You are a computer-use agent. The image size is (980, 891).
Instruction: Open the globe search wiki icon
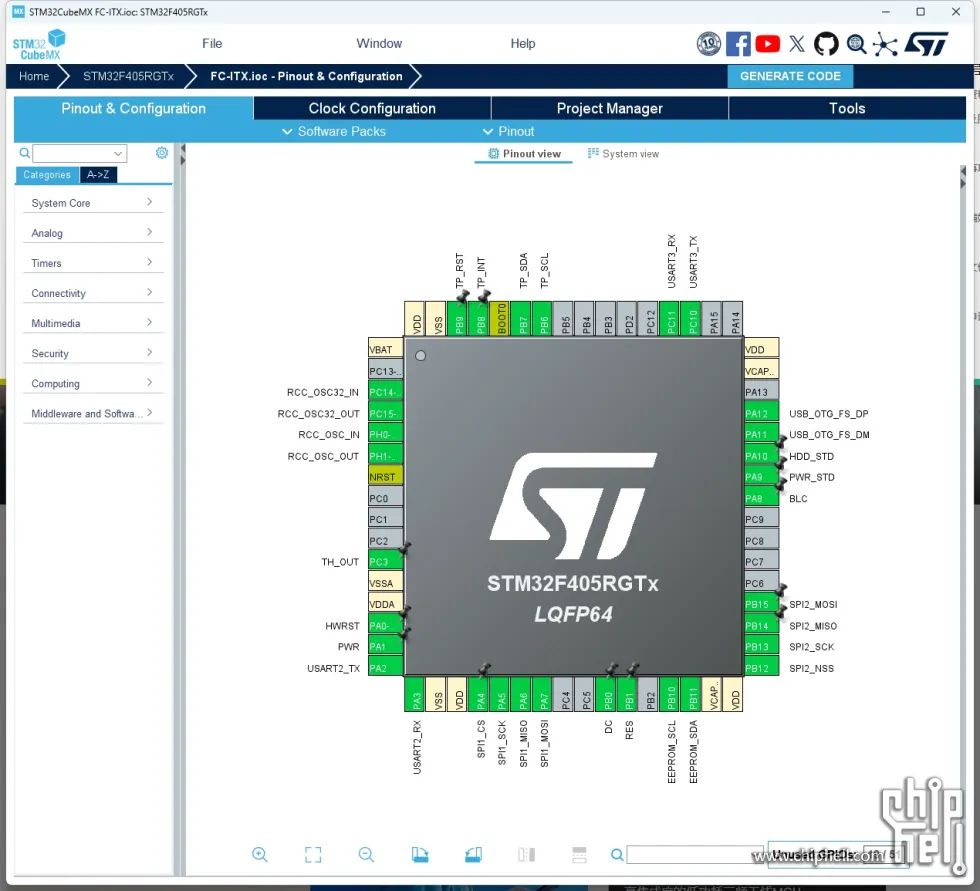click(856, 44)
